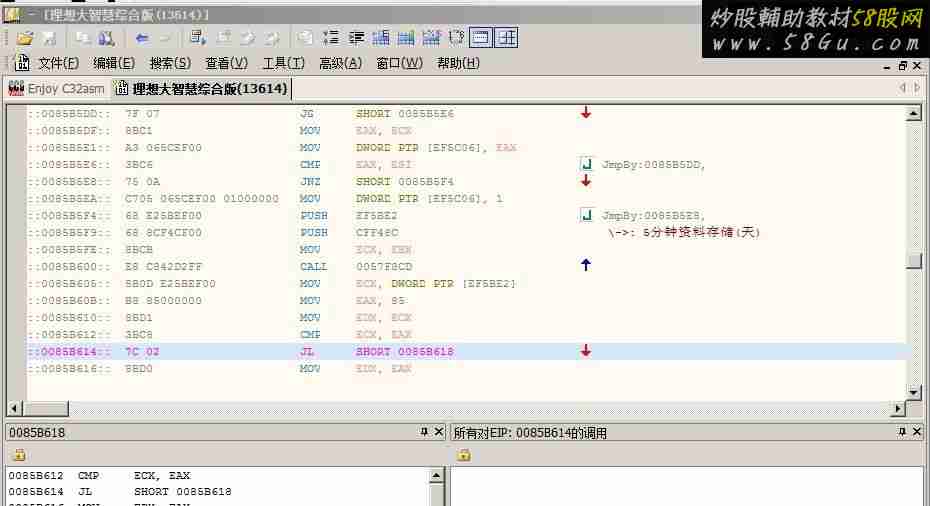Click the scroll down arrow of disassembly view
The height and width of the screenshot is (506, 930).
click(913, 392)
